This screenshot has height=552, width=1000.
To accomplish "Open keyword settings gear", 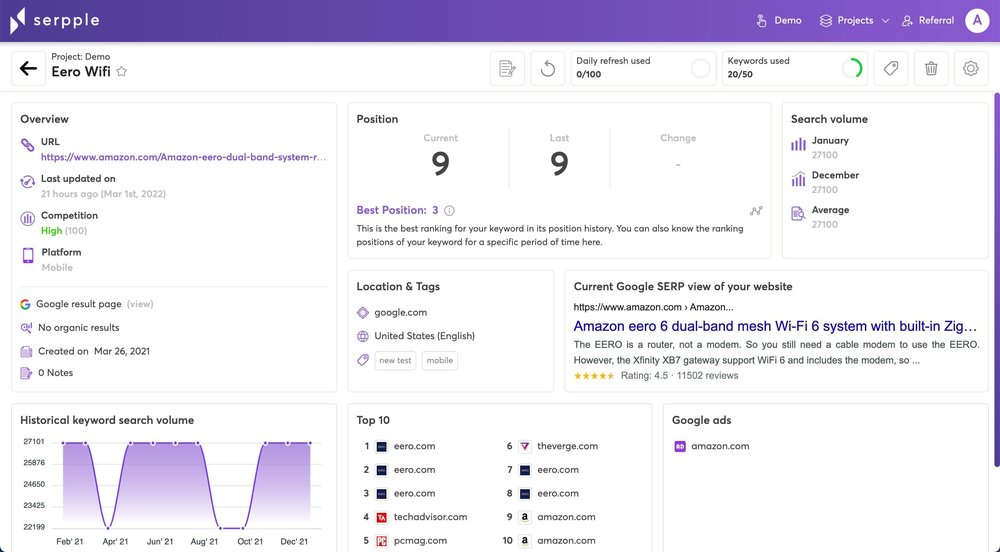I will (971, 68).
